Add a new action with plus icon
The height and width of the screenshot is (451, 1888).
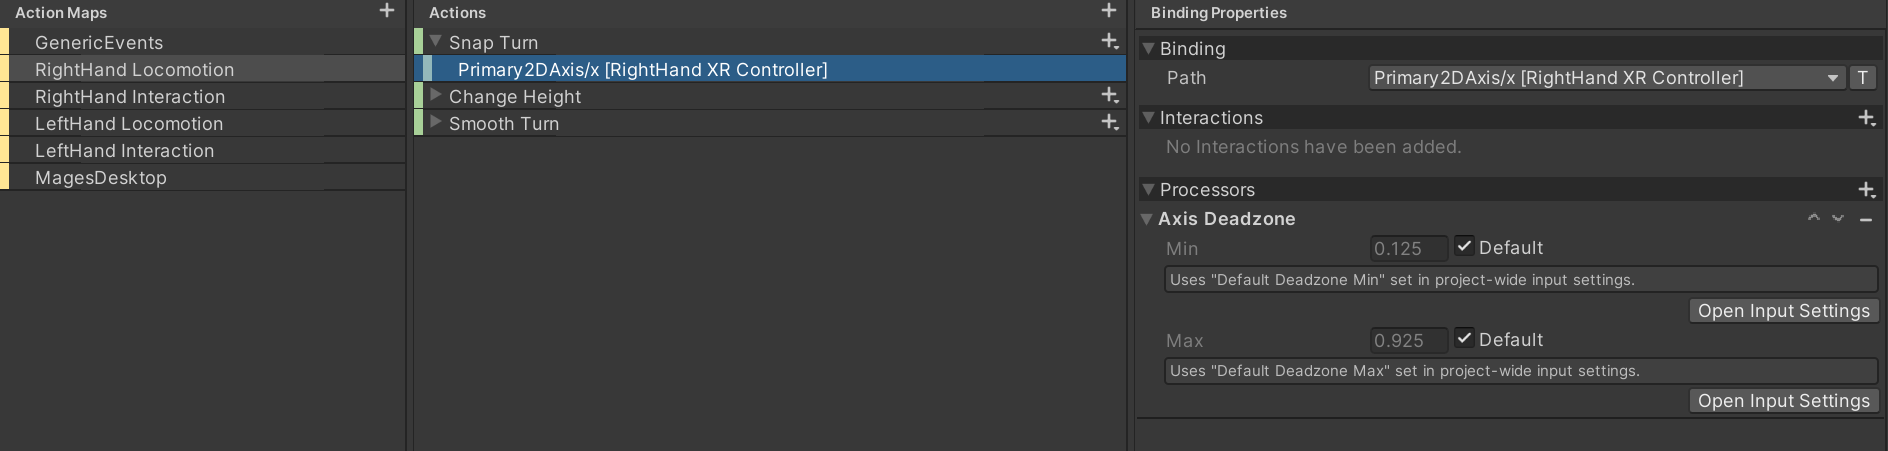coord(1109,11)
